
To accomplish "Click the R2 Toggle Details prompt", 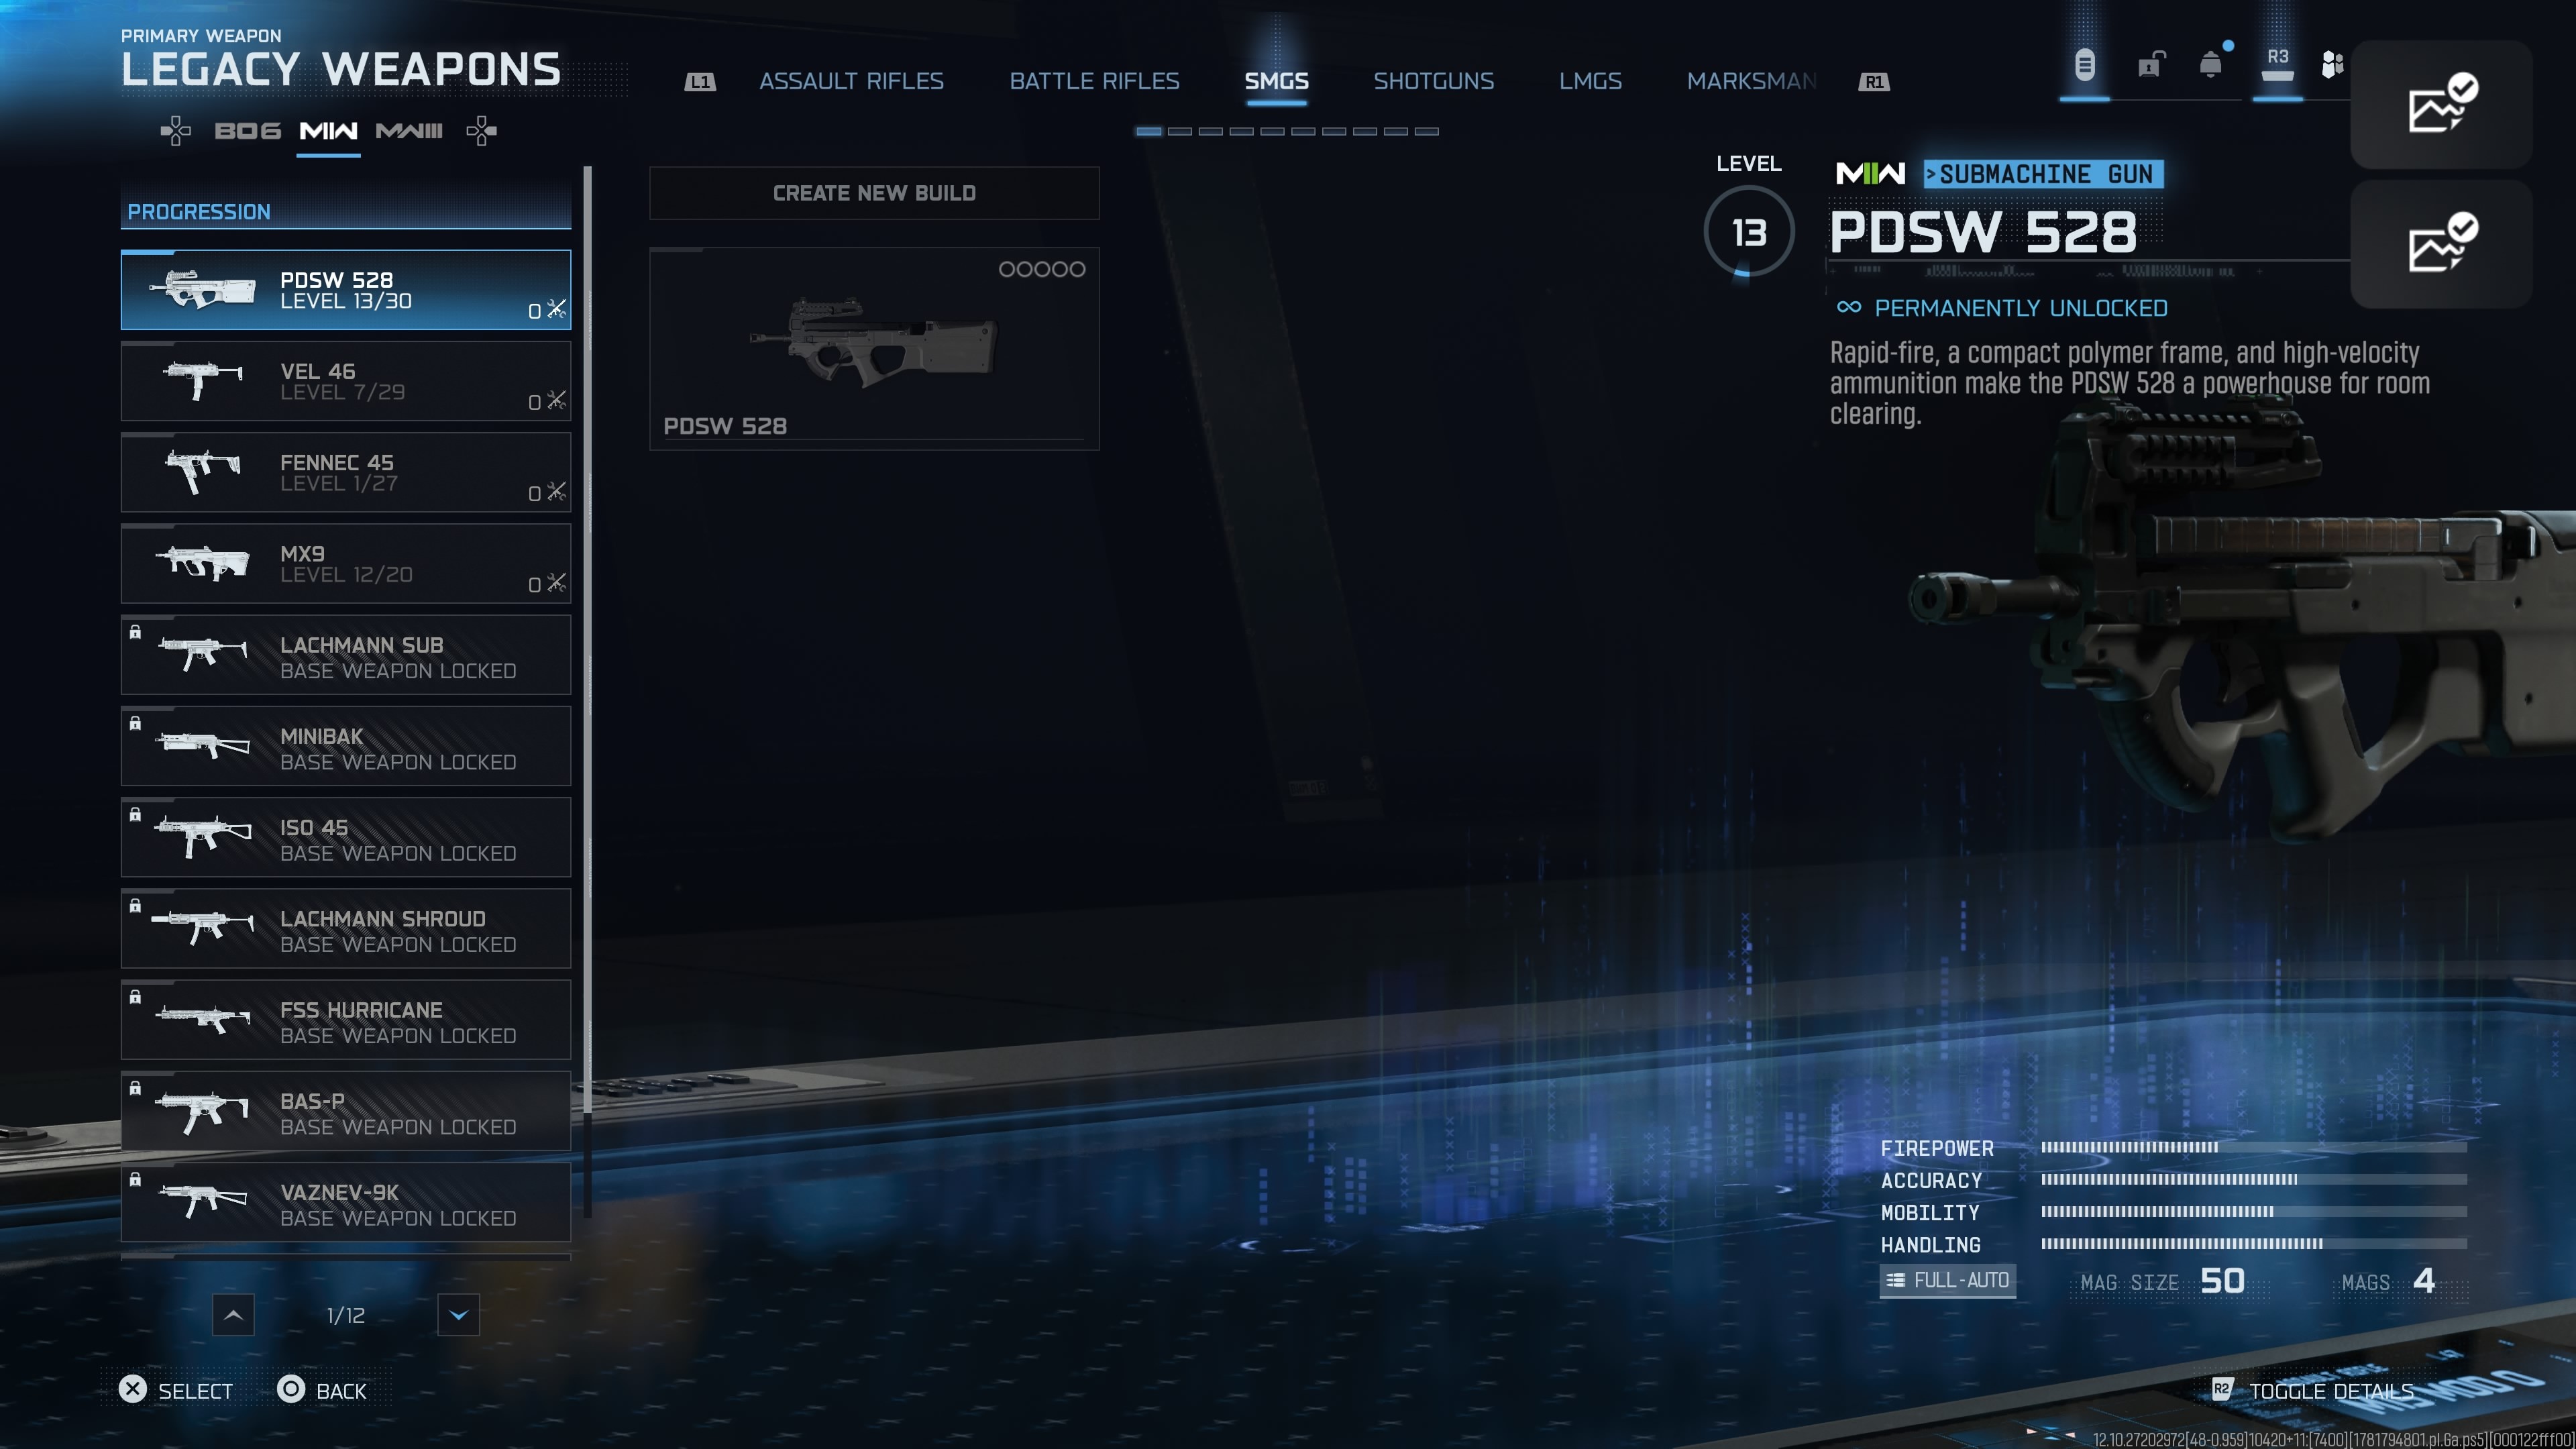I will click(x=2312, y=1391).
